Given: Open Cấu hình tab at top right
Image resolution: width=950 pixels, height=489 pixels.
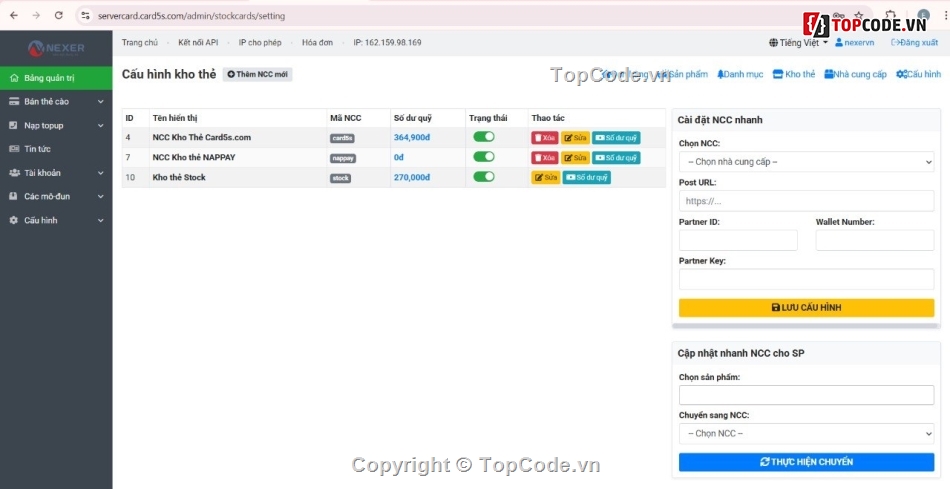Looking at the screenshot, I should [918, 74].
